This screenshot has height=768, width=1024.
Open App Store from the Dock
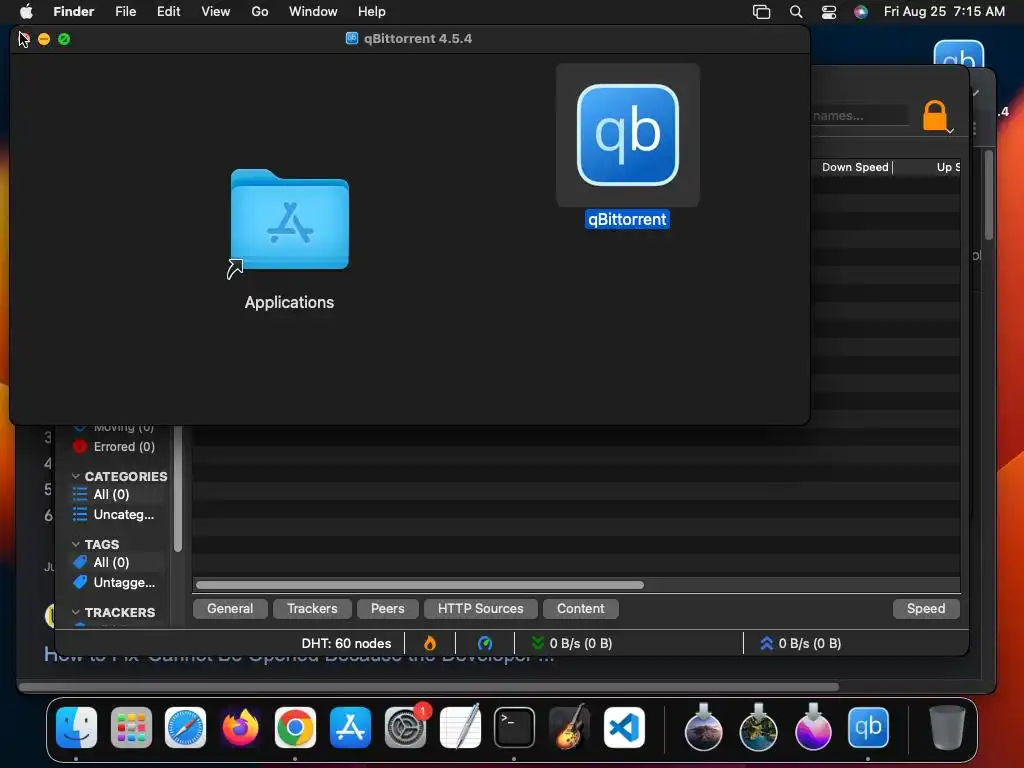[x=350, y=727]
